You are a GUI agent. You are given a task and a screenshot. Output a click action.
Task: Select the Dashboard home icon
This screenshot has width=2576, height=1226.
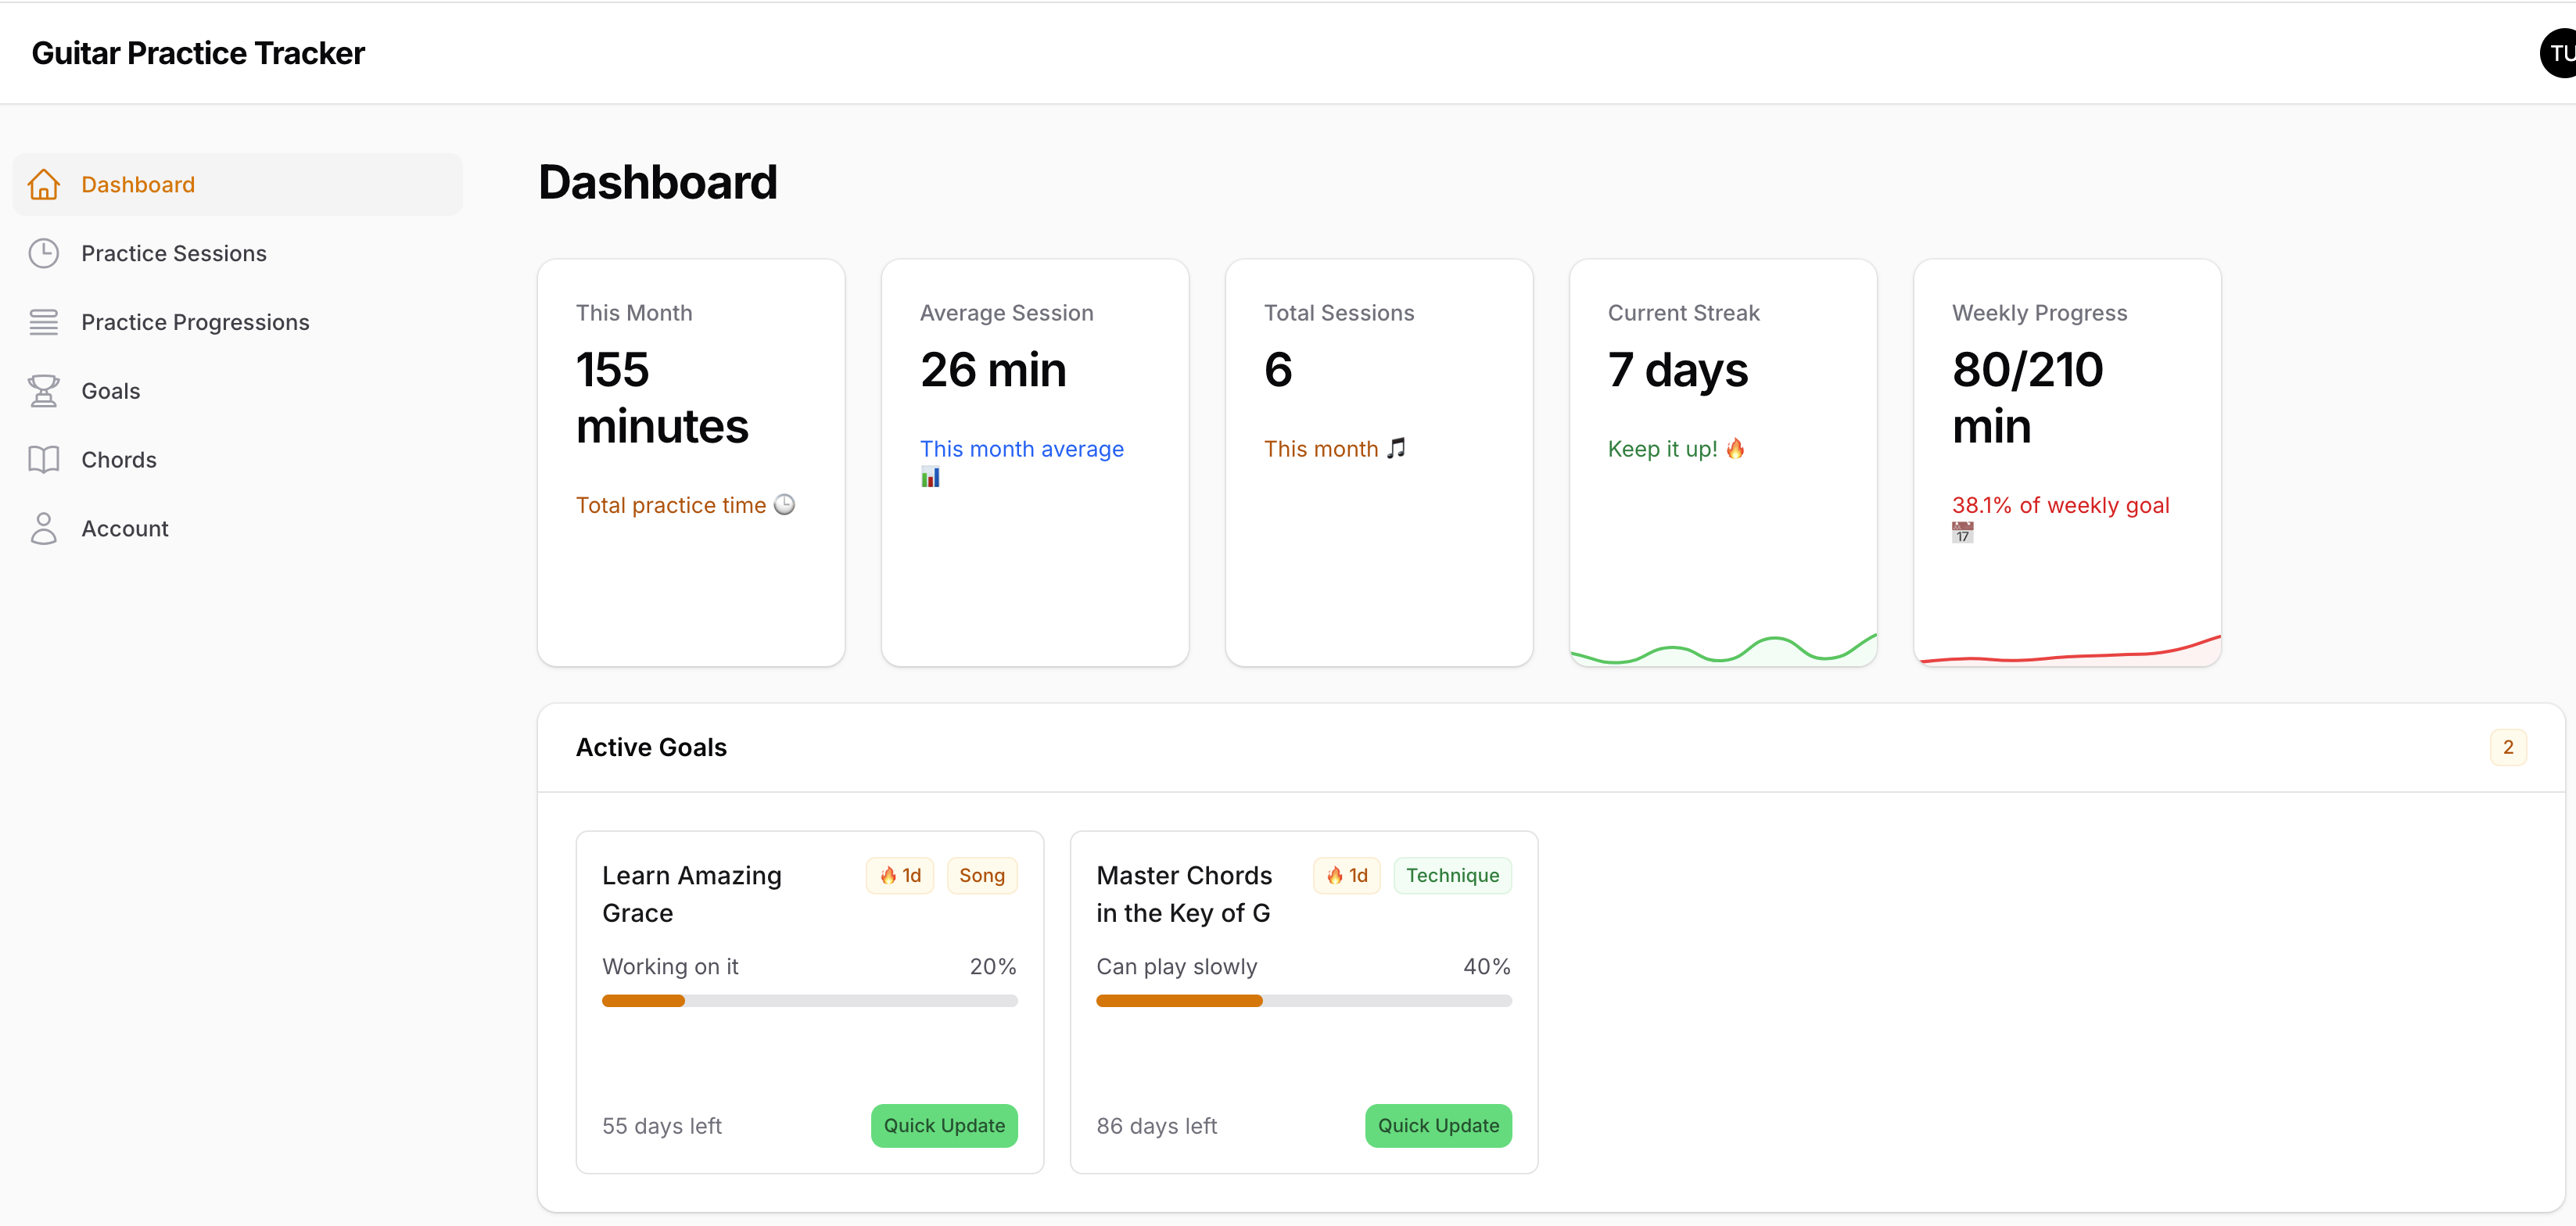(x=44, y=184)
